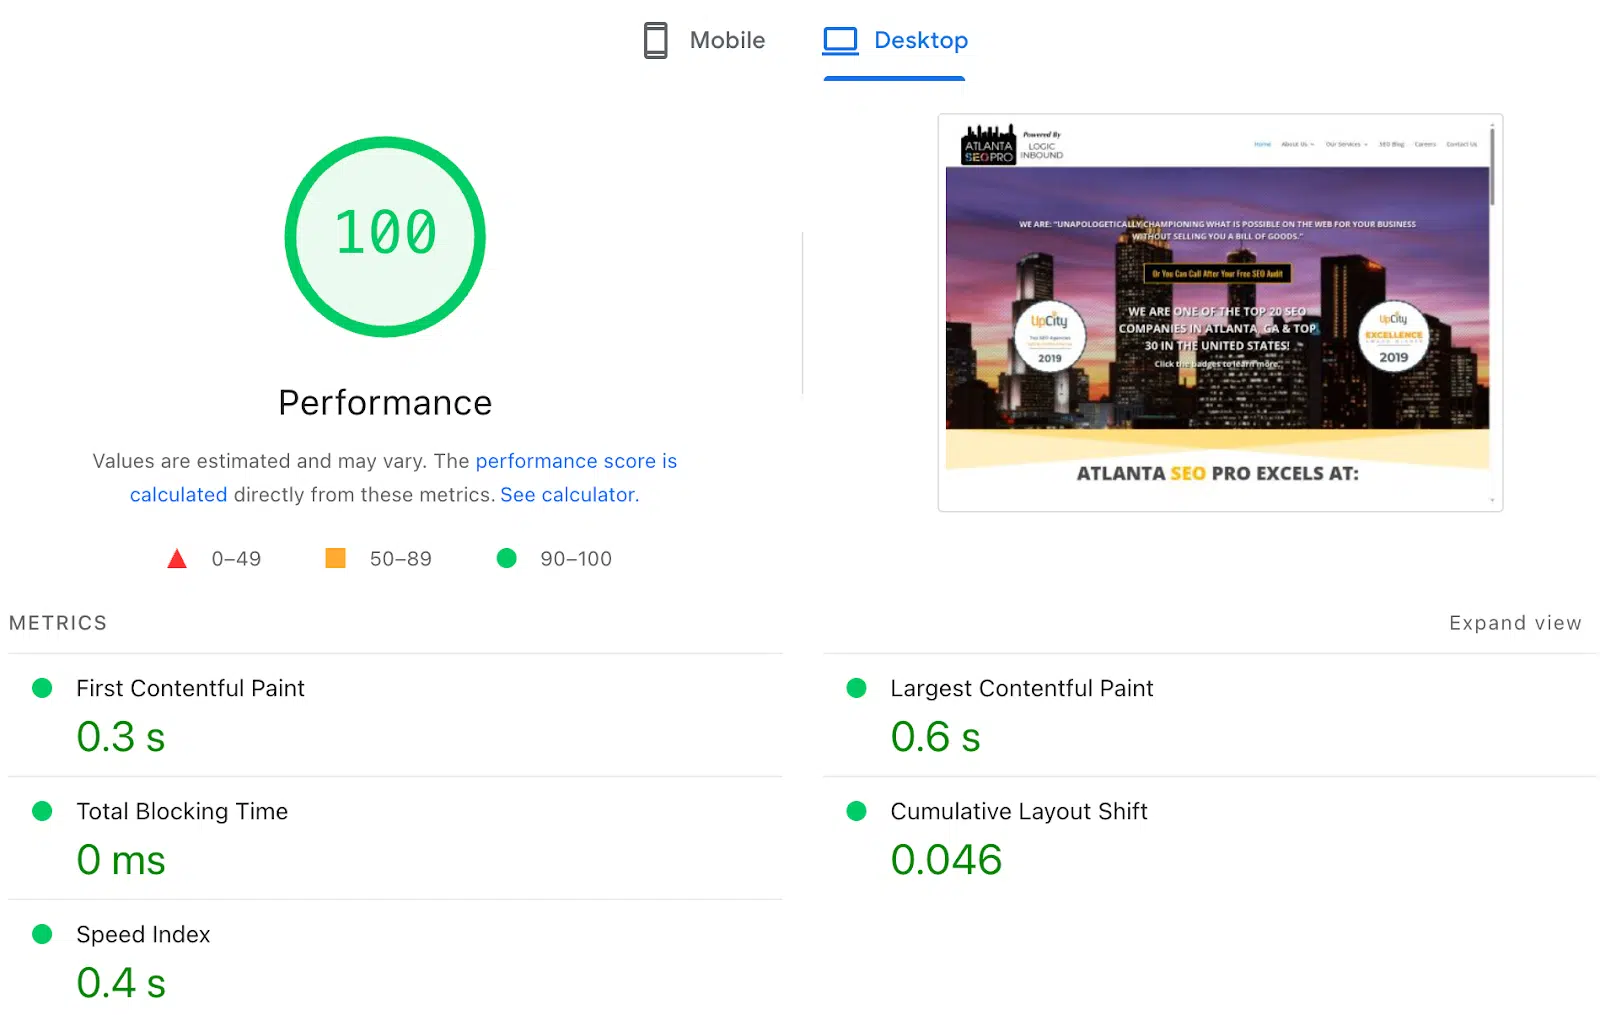Click the 90–100 legend range text
This screenshot has width=1600, height=1015.
pyautogui.click(x=576, y=559)
